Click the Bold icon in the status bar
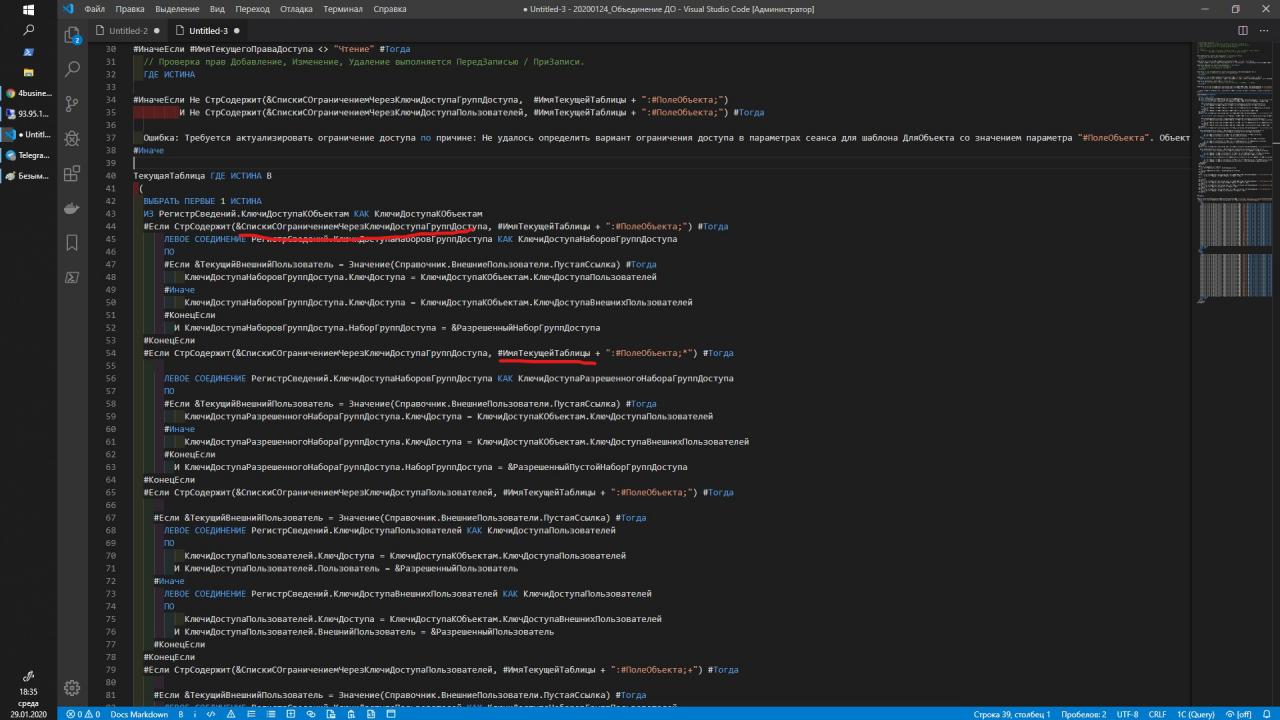 point(181,714)
